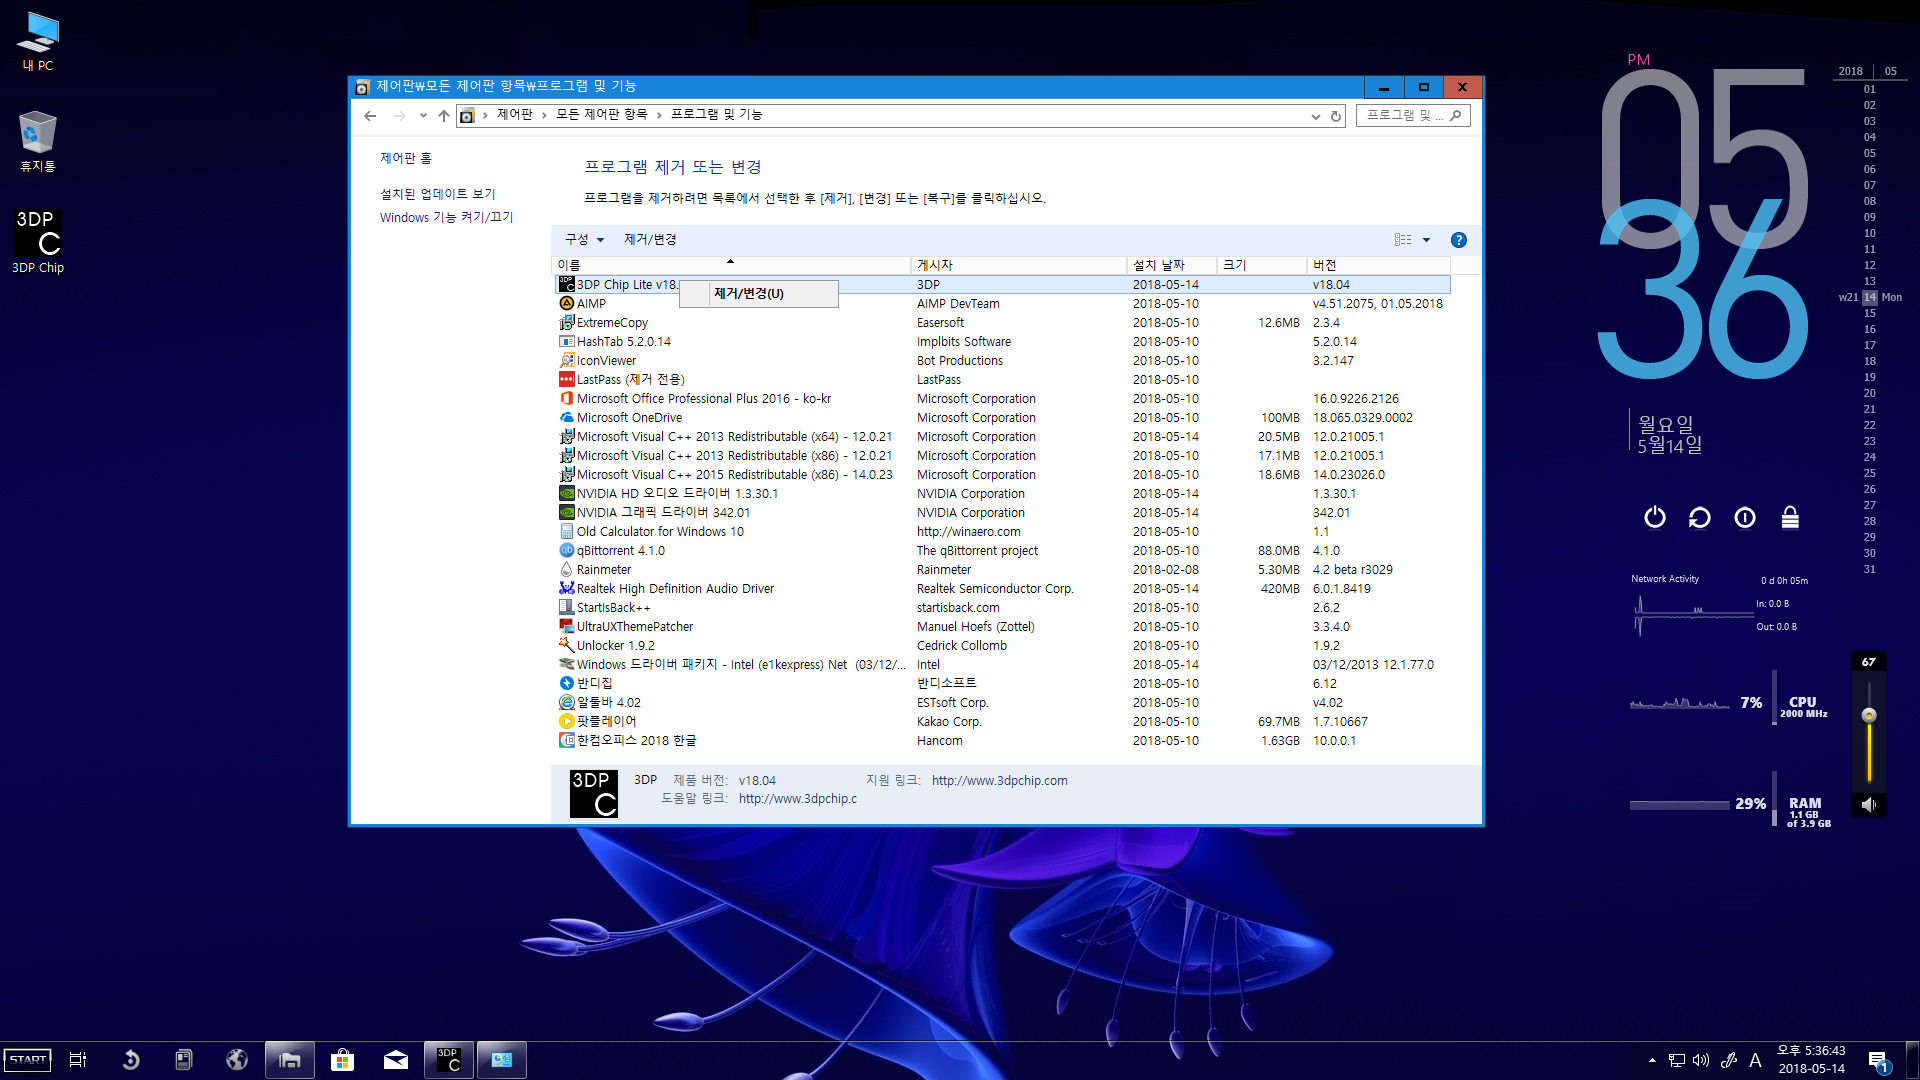
Task: Select the StartIsBack++ entry
Action: tap(1002, 608)
